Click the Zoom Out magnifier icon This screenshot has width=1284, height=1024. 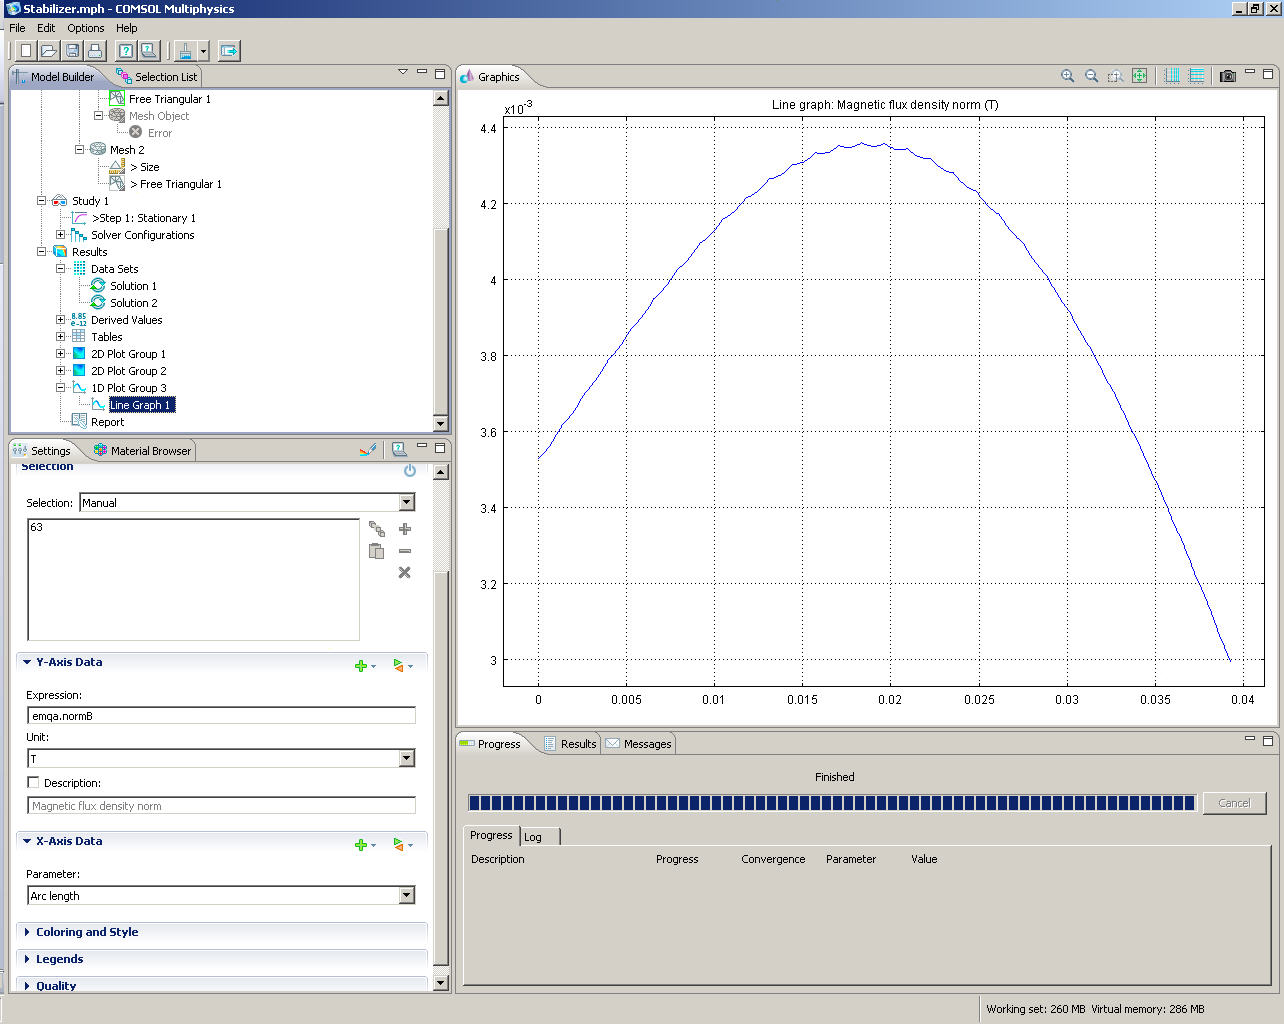pyautogui.click(x=1092, y=76)
